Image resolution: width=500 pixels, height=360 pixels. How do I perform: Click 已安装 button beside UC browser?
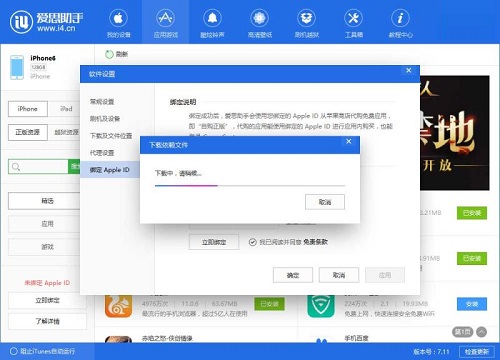point(269,304)
